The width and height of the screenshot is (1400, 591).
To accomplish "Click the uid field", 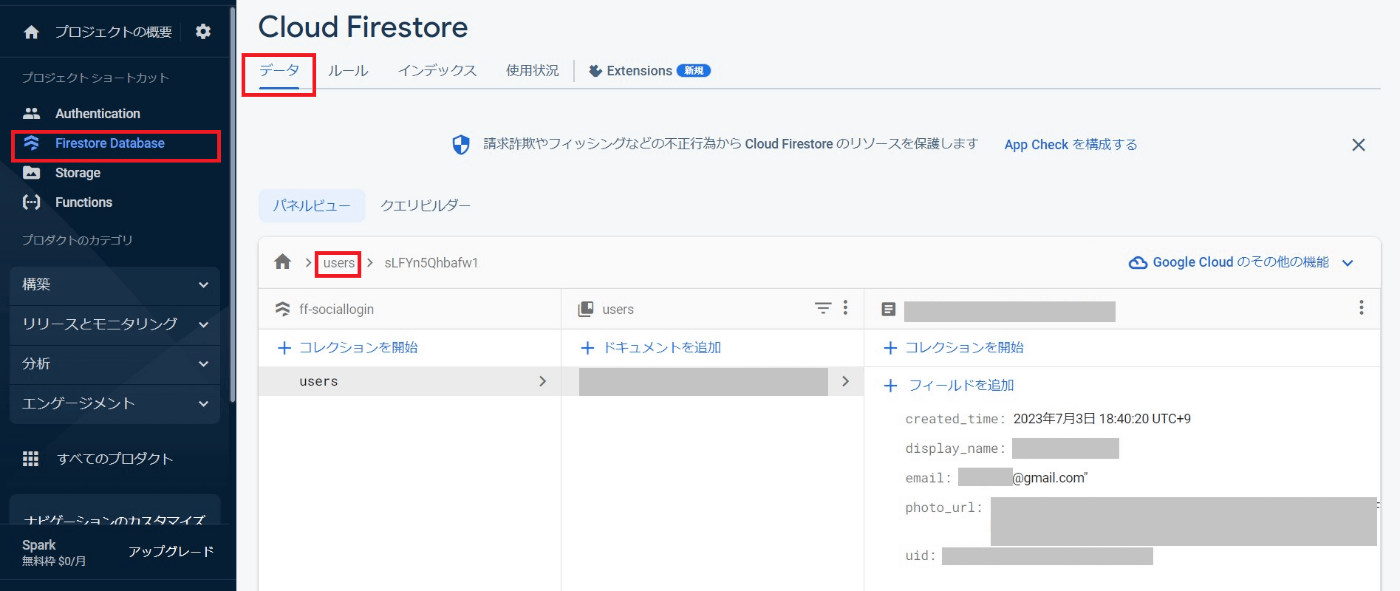I will 1029,556.
